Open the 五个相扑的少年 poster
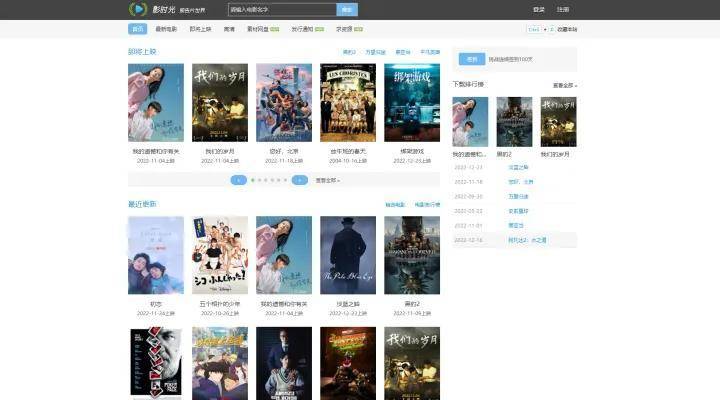This screenshot has width=720, height=400. (220, 255)
